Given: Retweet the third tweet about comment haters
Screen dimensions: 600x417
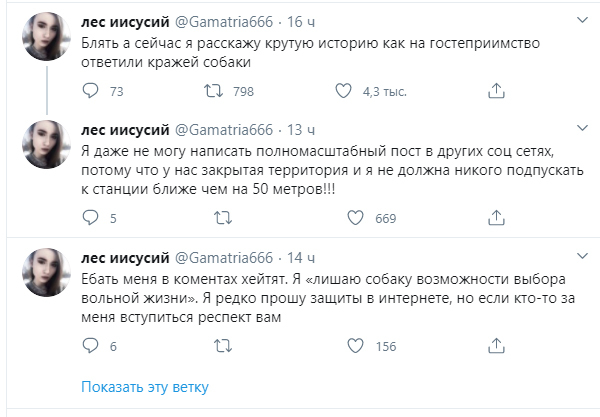Looking at the screenshot, I should (212, 346).
